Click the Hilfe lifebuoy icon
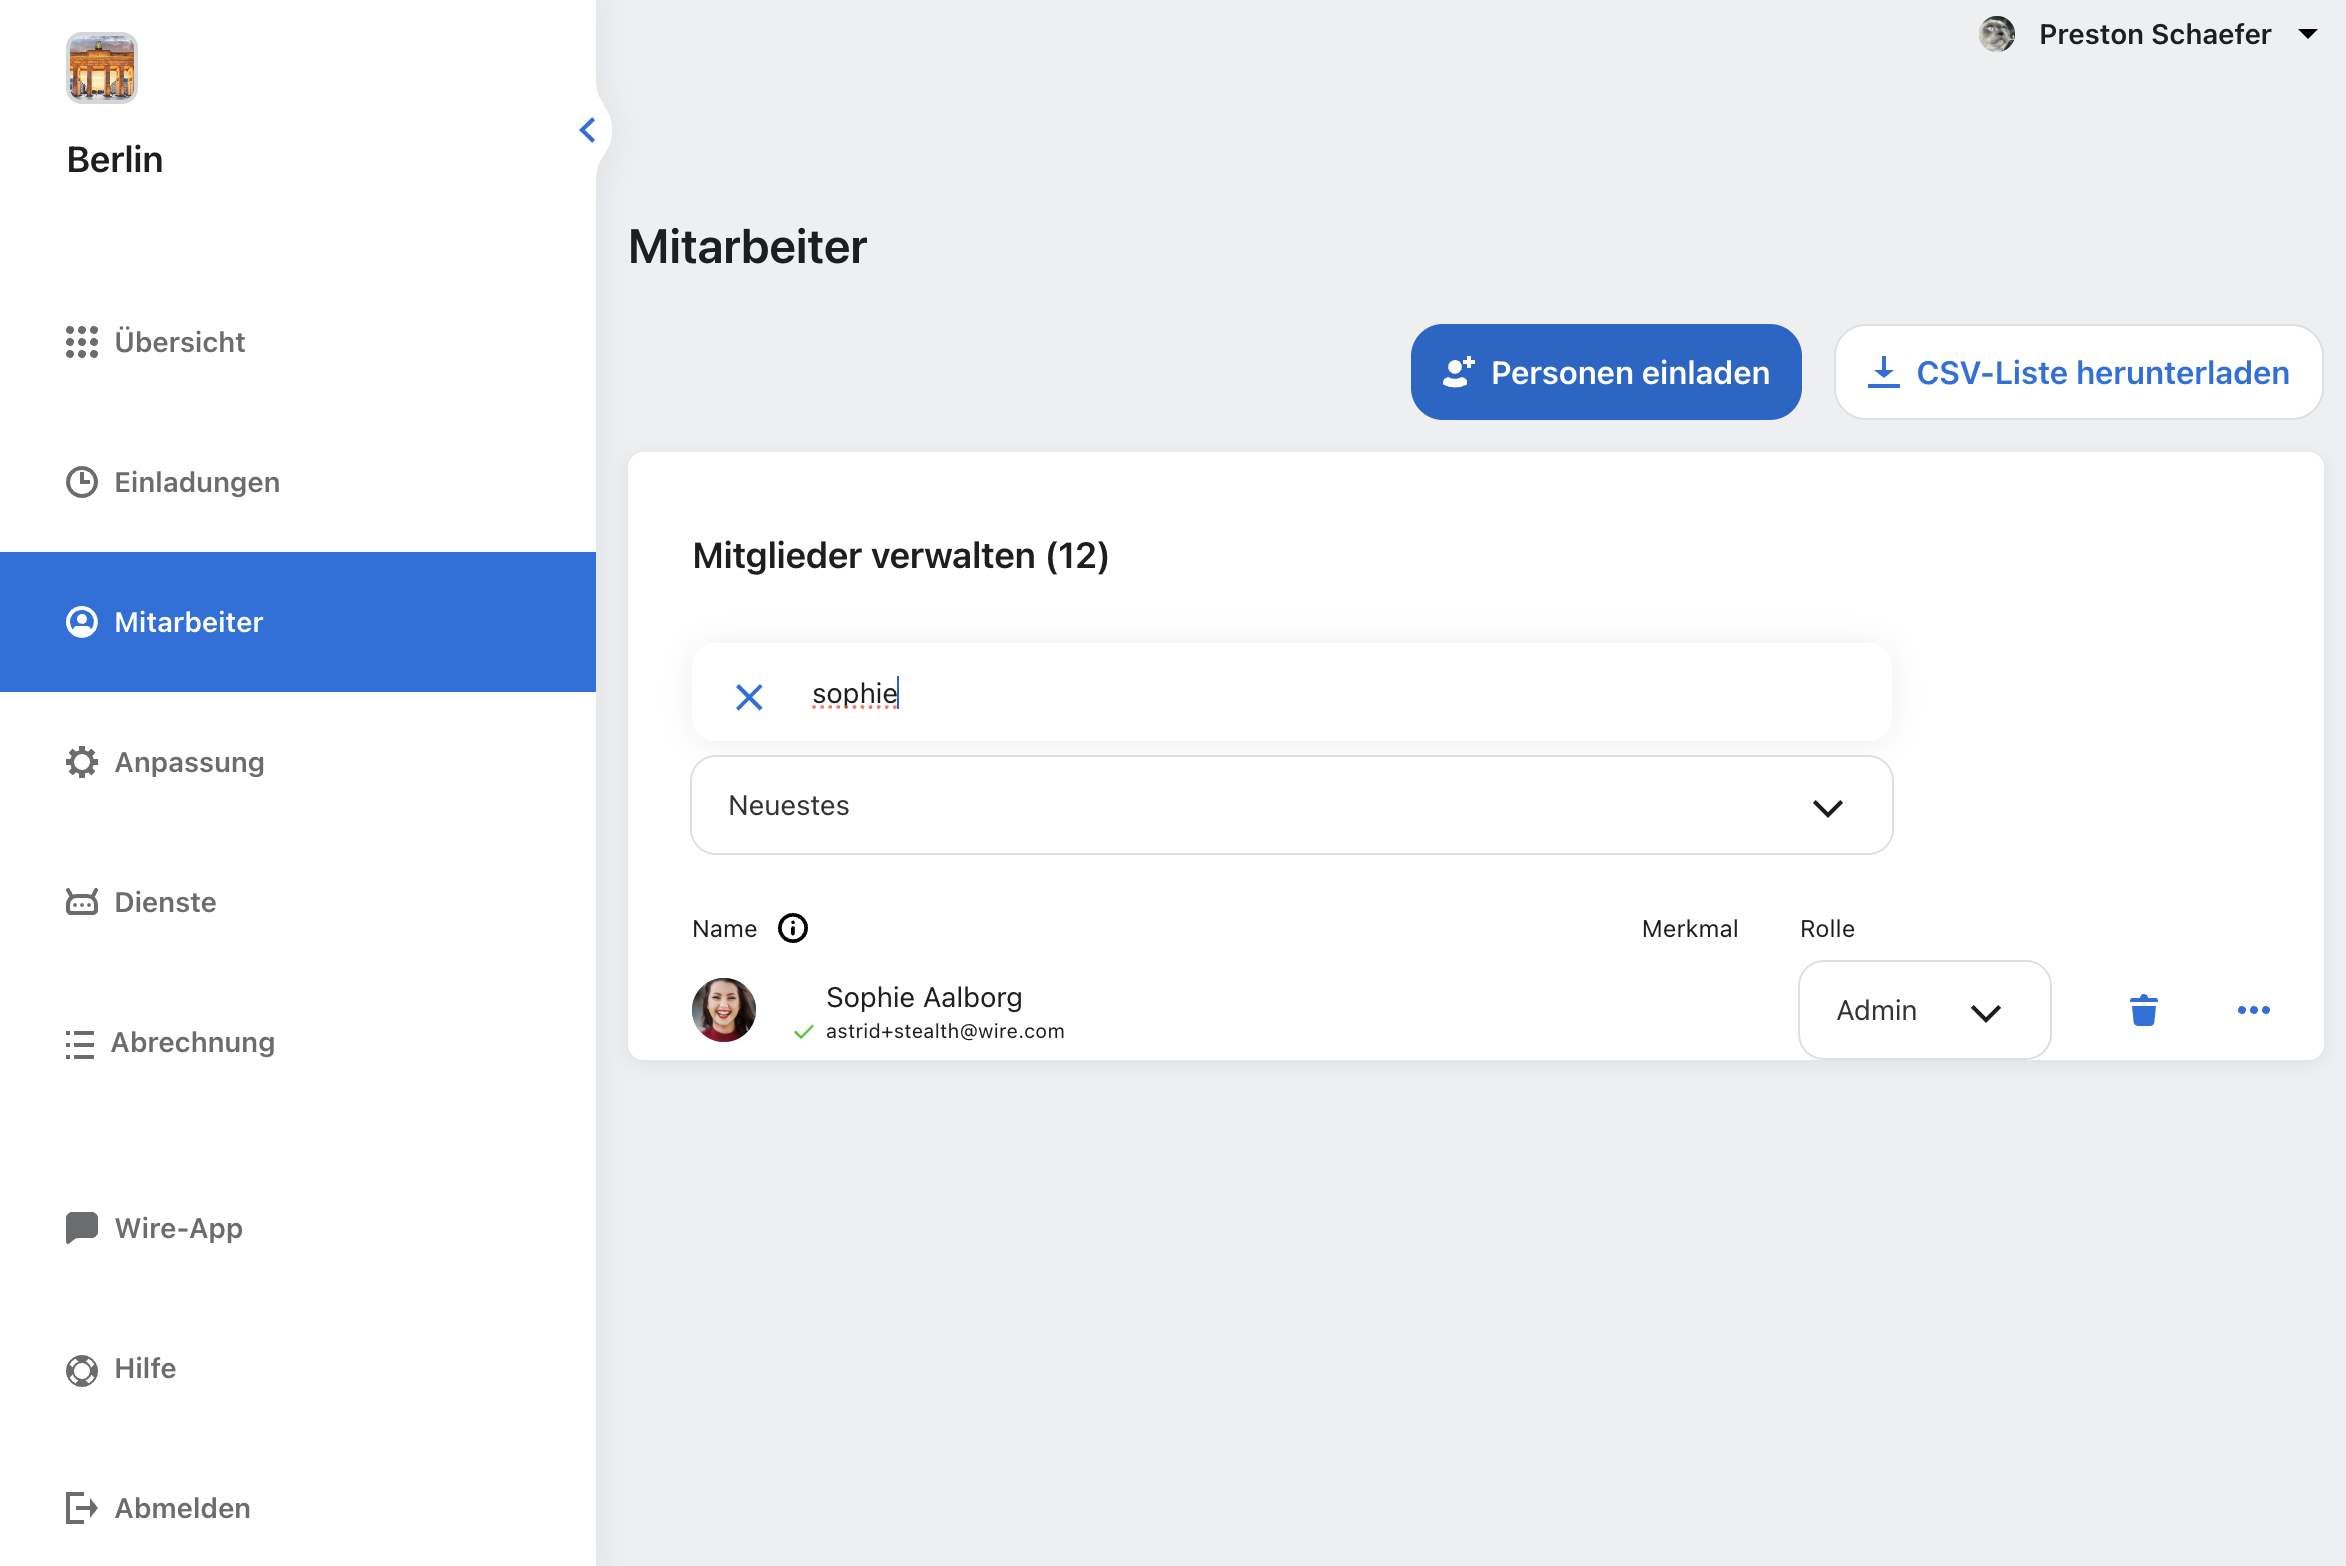The height and width of the screenshot is (1566, 2346). click(x=82, y=1370)
